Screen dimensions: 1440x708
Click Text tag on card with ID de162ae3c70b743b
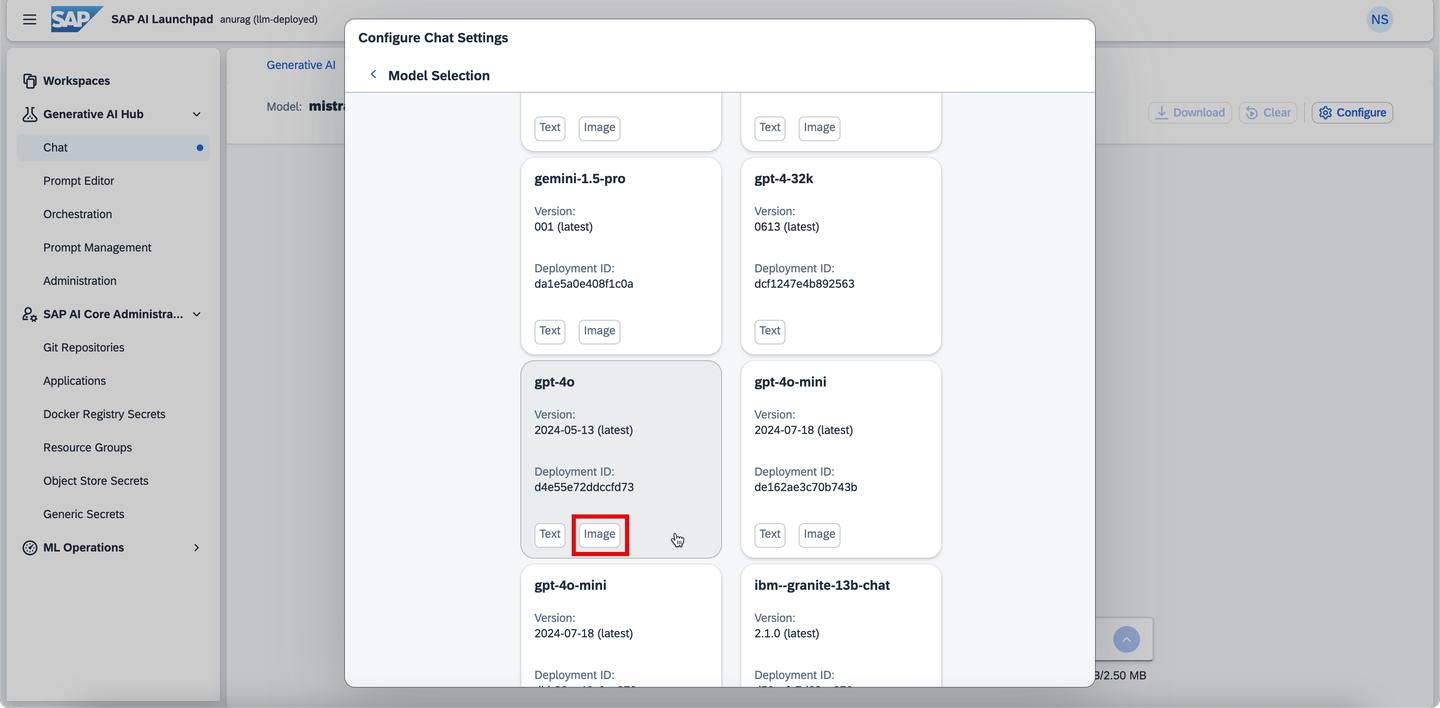(770, 534)
